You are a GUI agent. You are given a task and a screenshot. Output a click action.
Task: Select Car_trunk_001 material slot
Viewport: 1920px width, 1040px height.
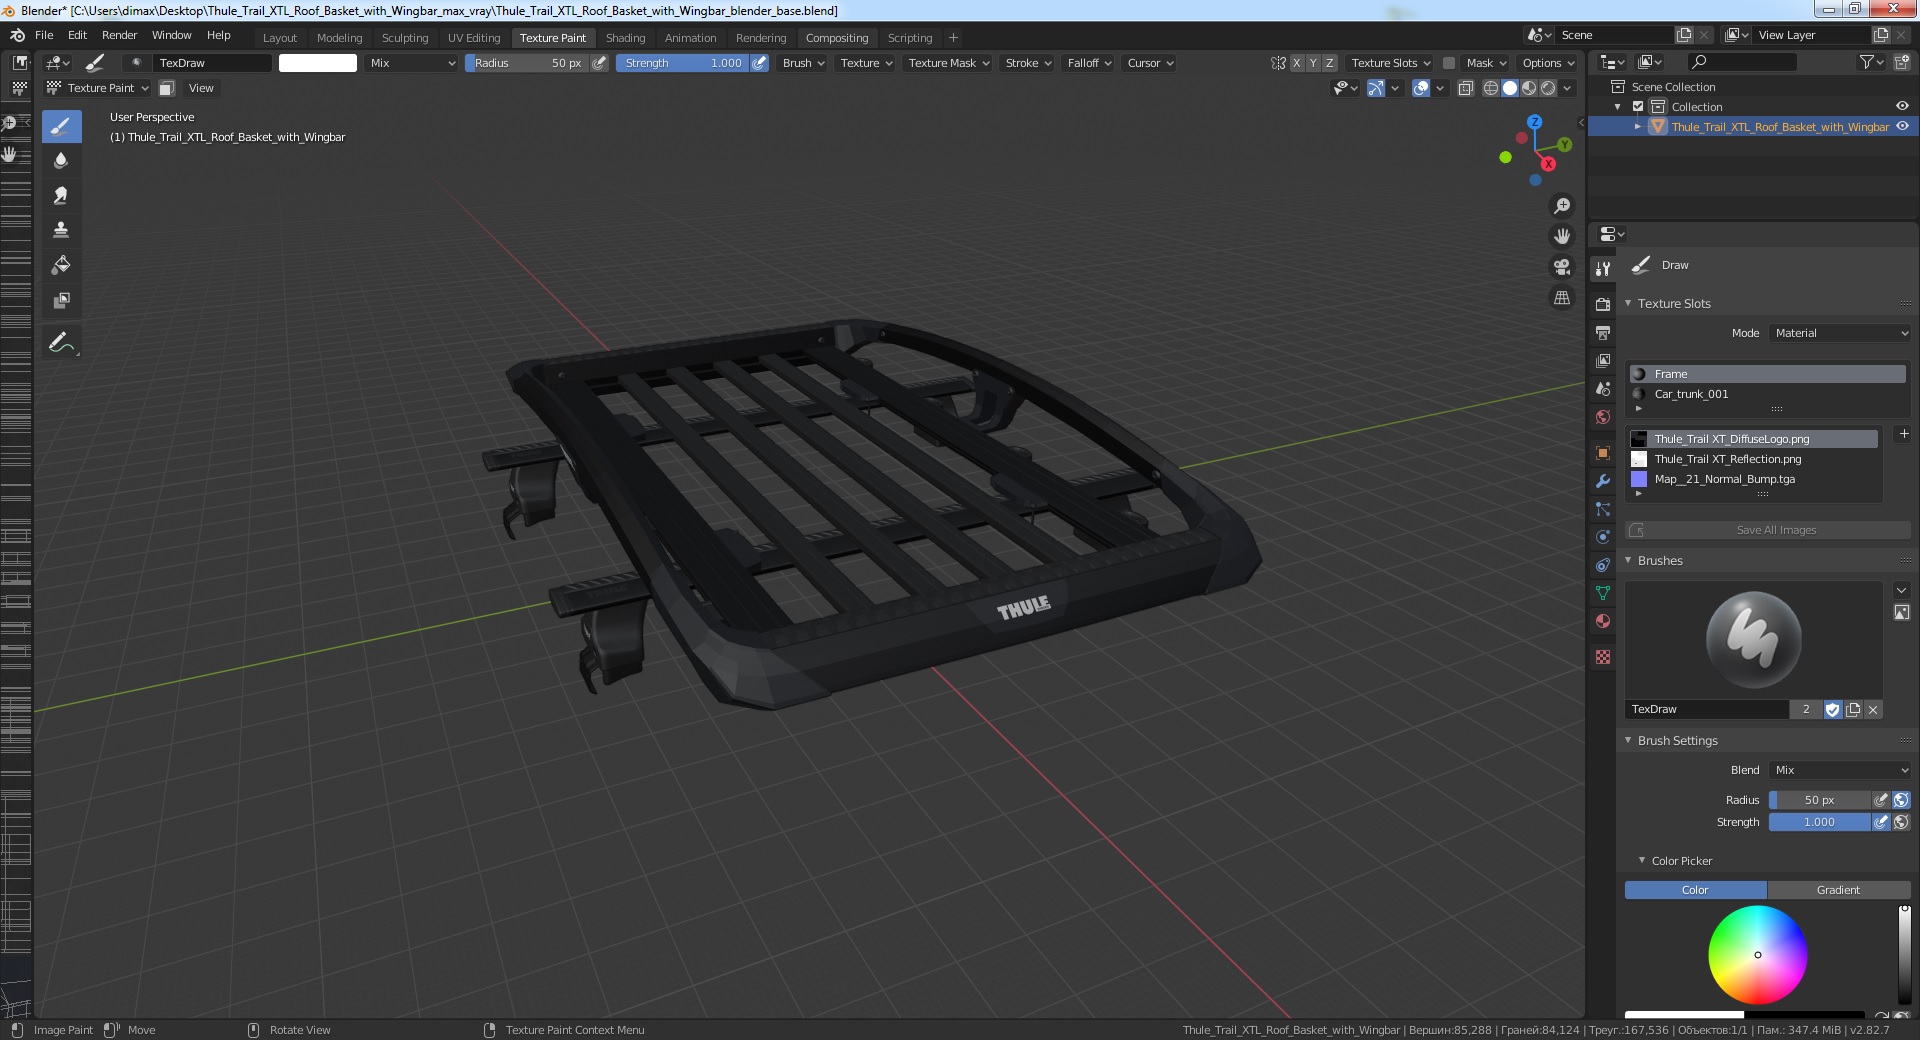[1767, 394]
